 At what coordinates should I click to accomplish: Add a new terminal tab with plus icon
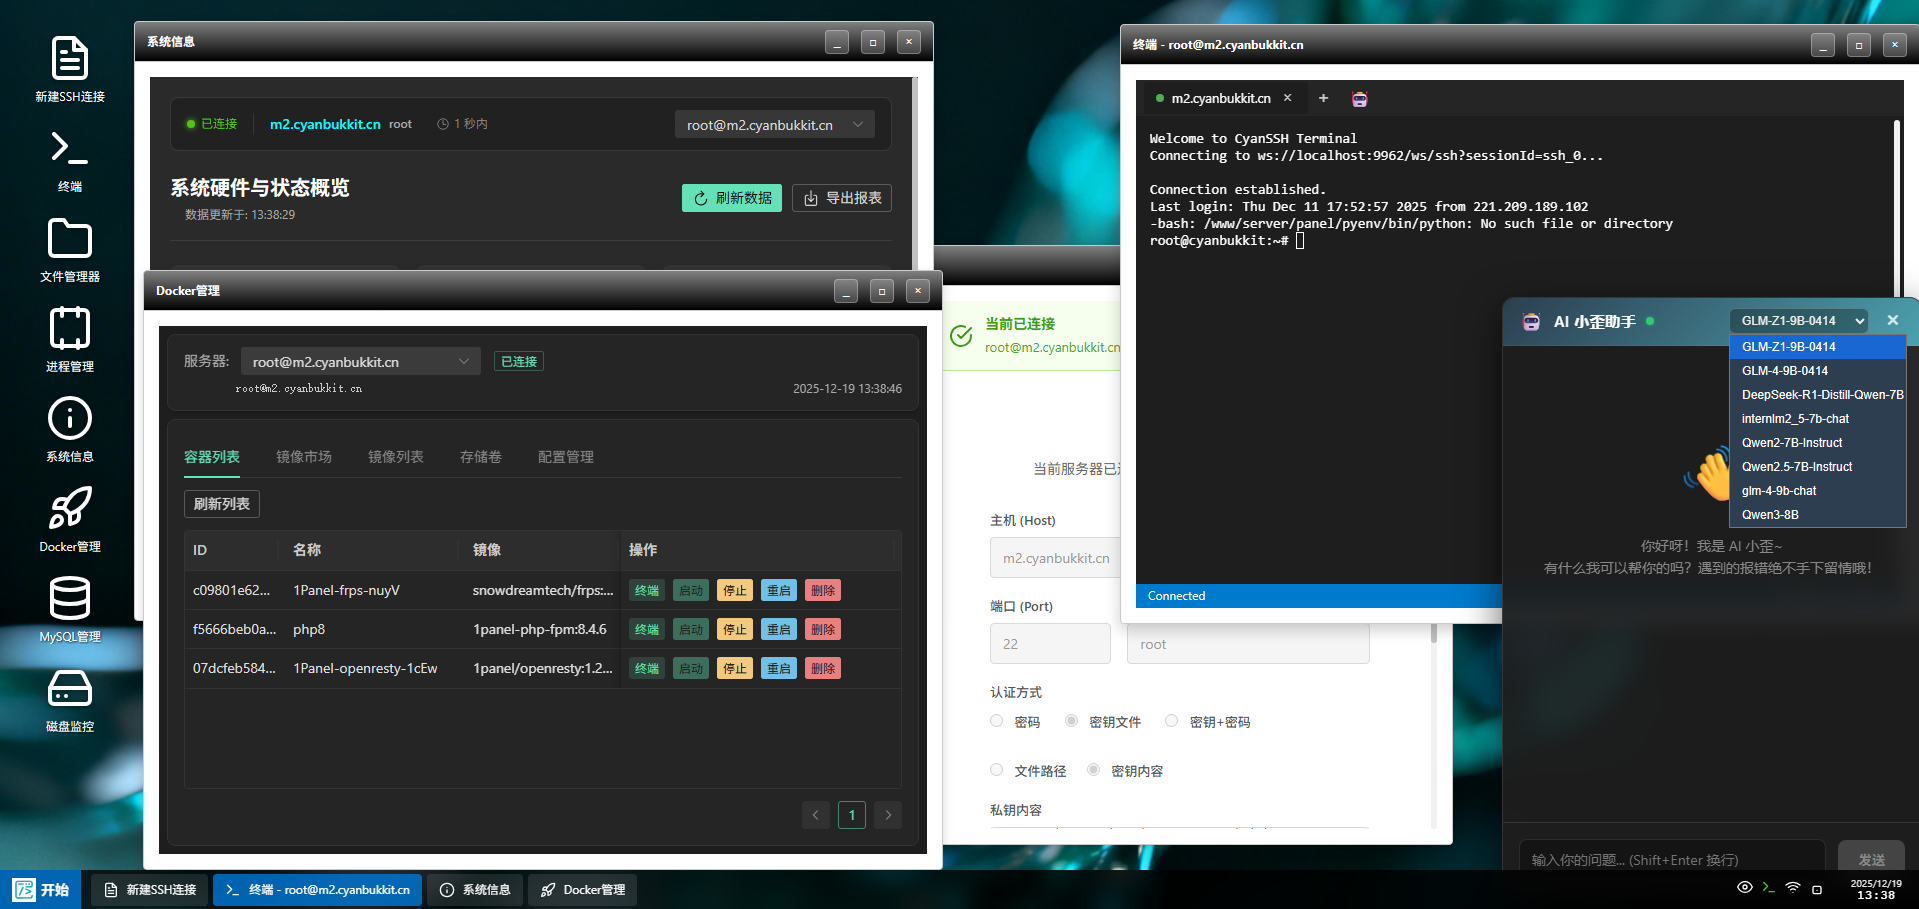[x=1323, y=98]
